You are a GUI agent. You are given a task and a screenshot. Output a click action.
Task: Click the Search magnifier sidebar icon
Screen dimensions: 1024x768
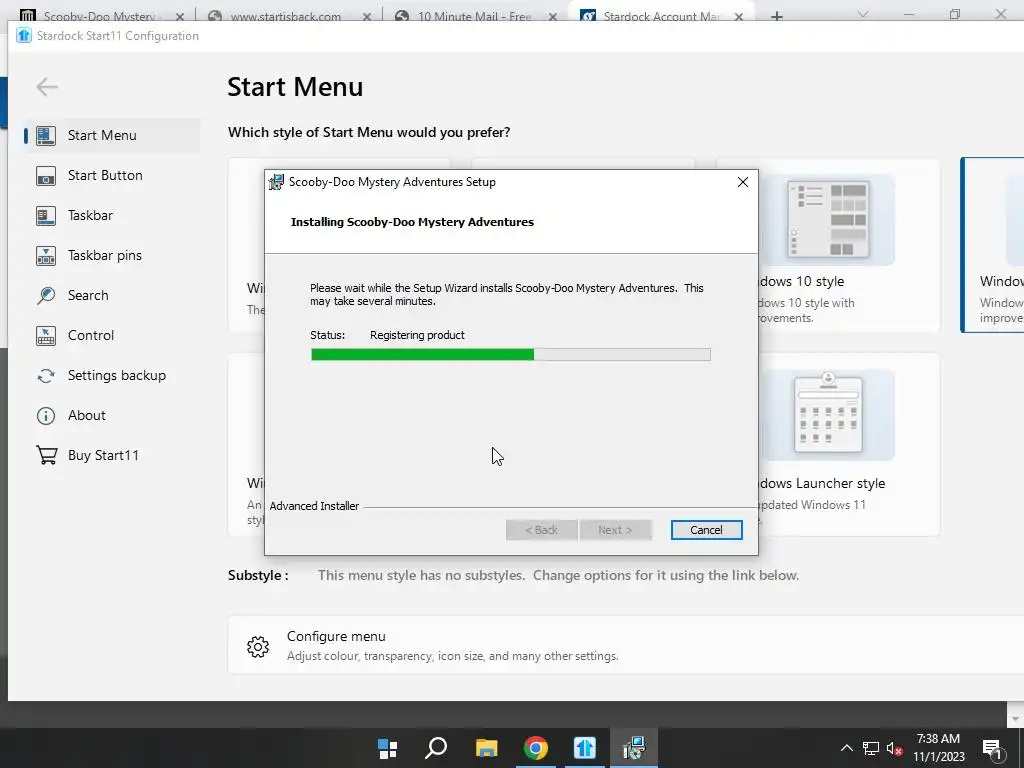coord(46,295)
